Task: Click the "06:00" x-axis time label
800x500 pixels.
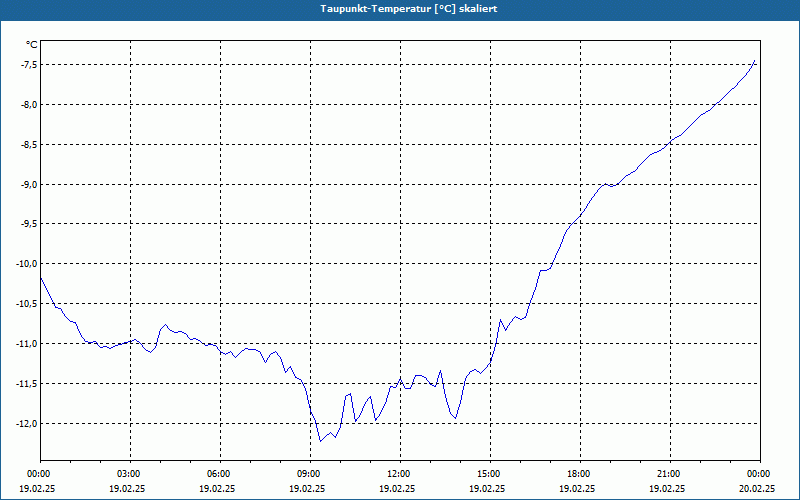Action: [x=217, y=474]
